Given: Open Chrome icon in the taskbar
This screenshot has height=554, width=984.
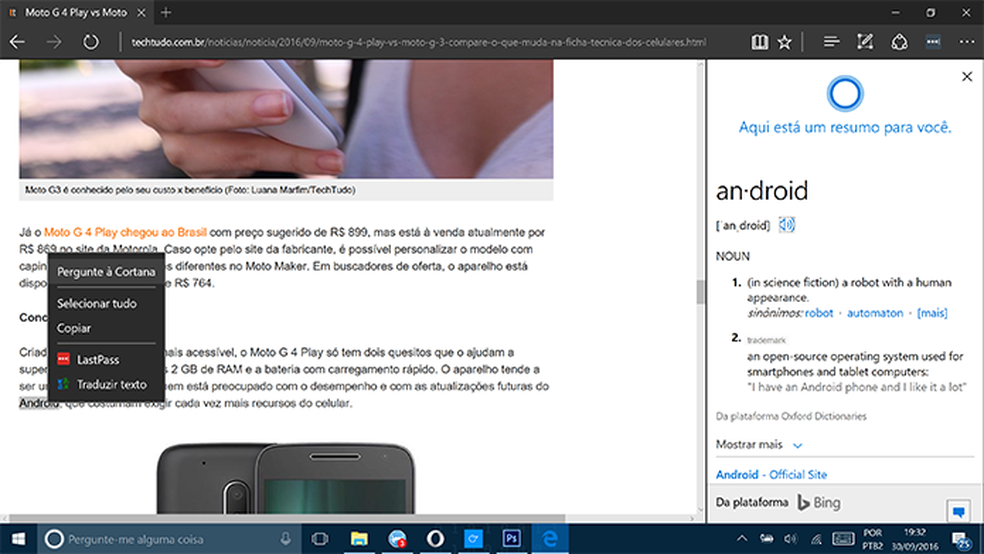Looking at the screenshot, I should click(x=397, y=539).
